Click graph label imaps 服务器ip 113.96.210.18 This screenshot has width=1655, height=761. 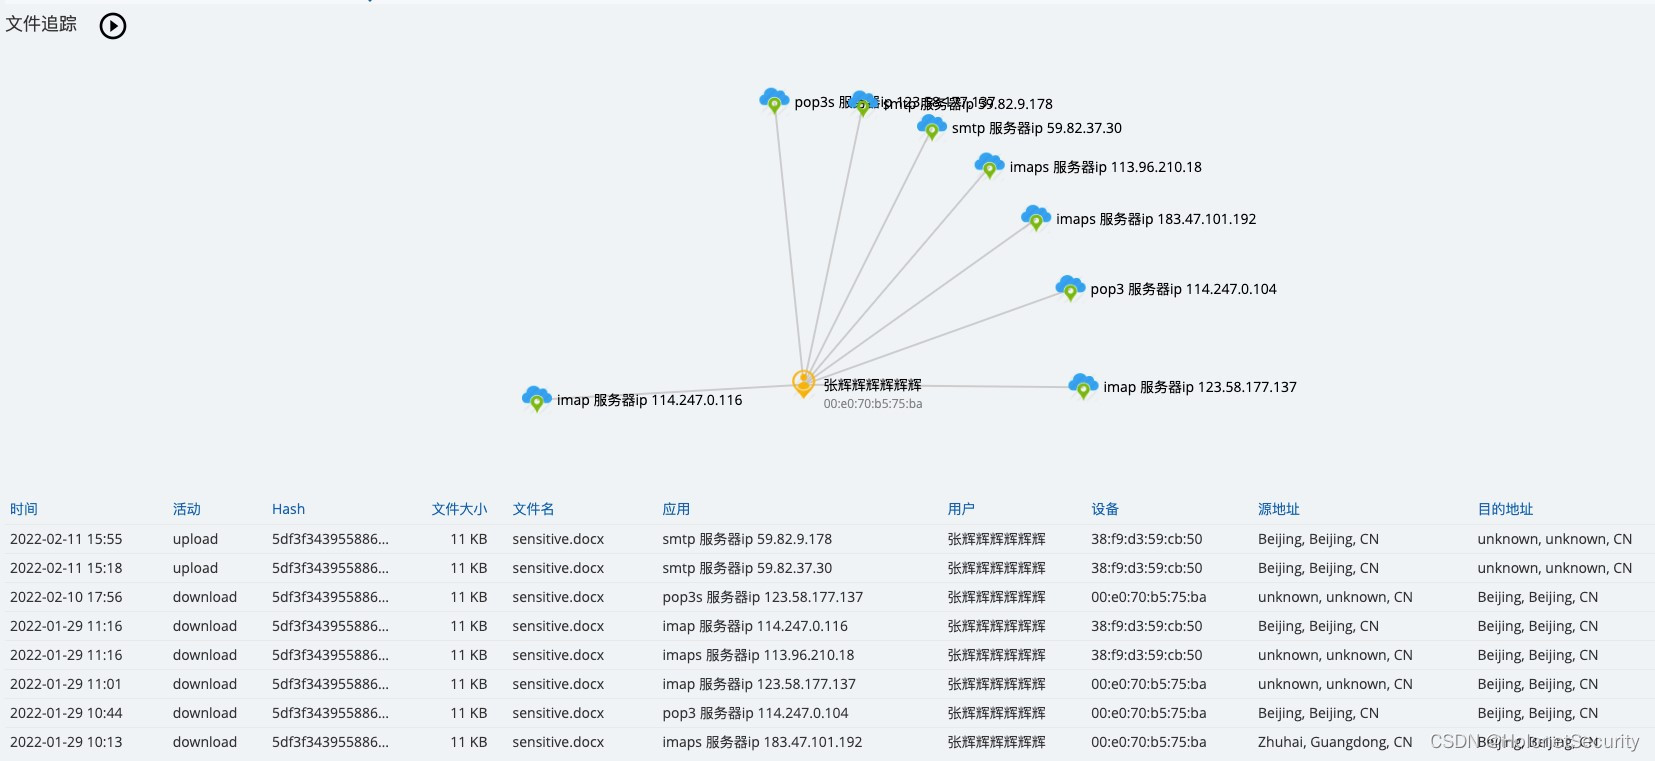point(1106,167)
